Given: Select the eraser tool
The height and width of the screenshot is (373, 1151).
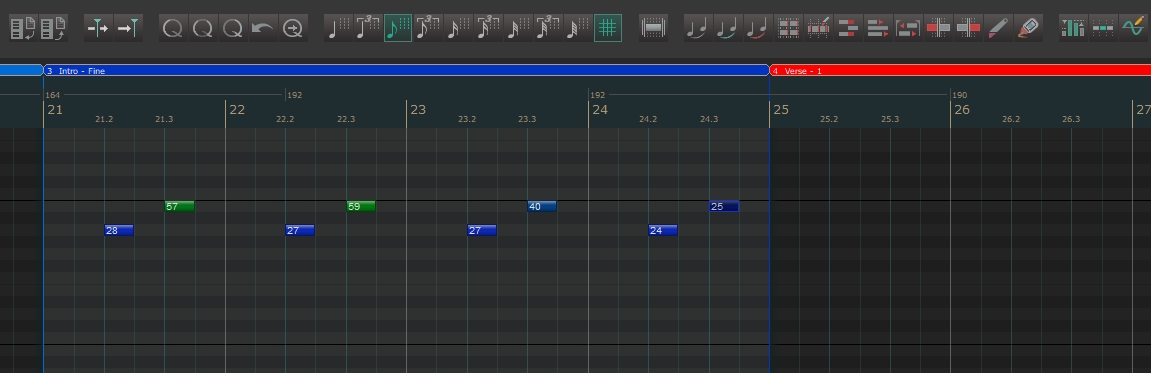Looking at the screenshot, I should pos(1029,29).
